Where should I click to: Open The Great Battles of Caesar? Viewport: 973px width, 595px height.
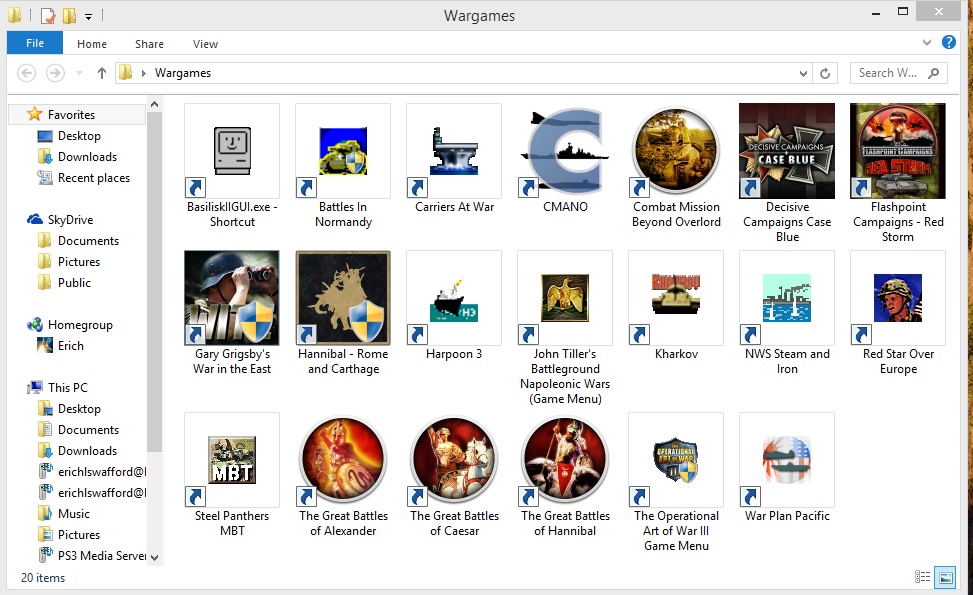click(454, 460)
